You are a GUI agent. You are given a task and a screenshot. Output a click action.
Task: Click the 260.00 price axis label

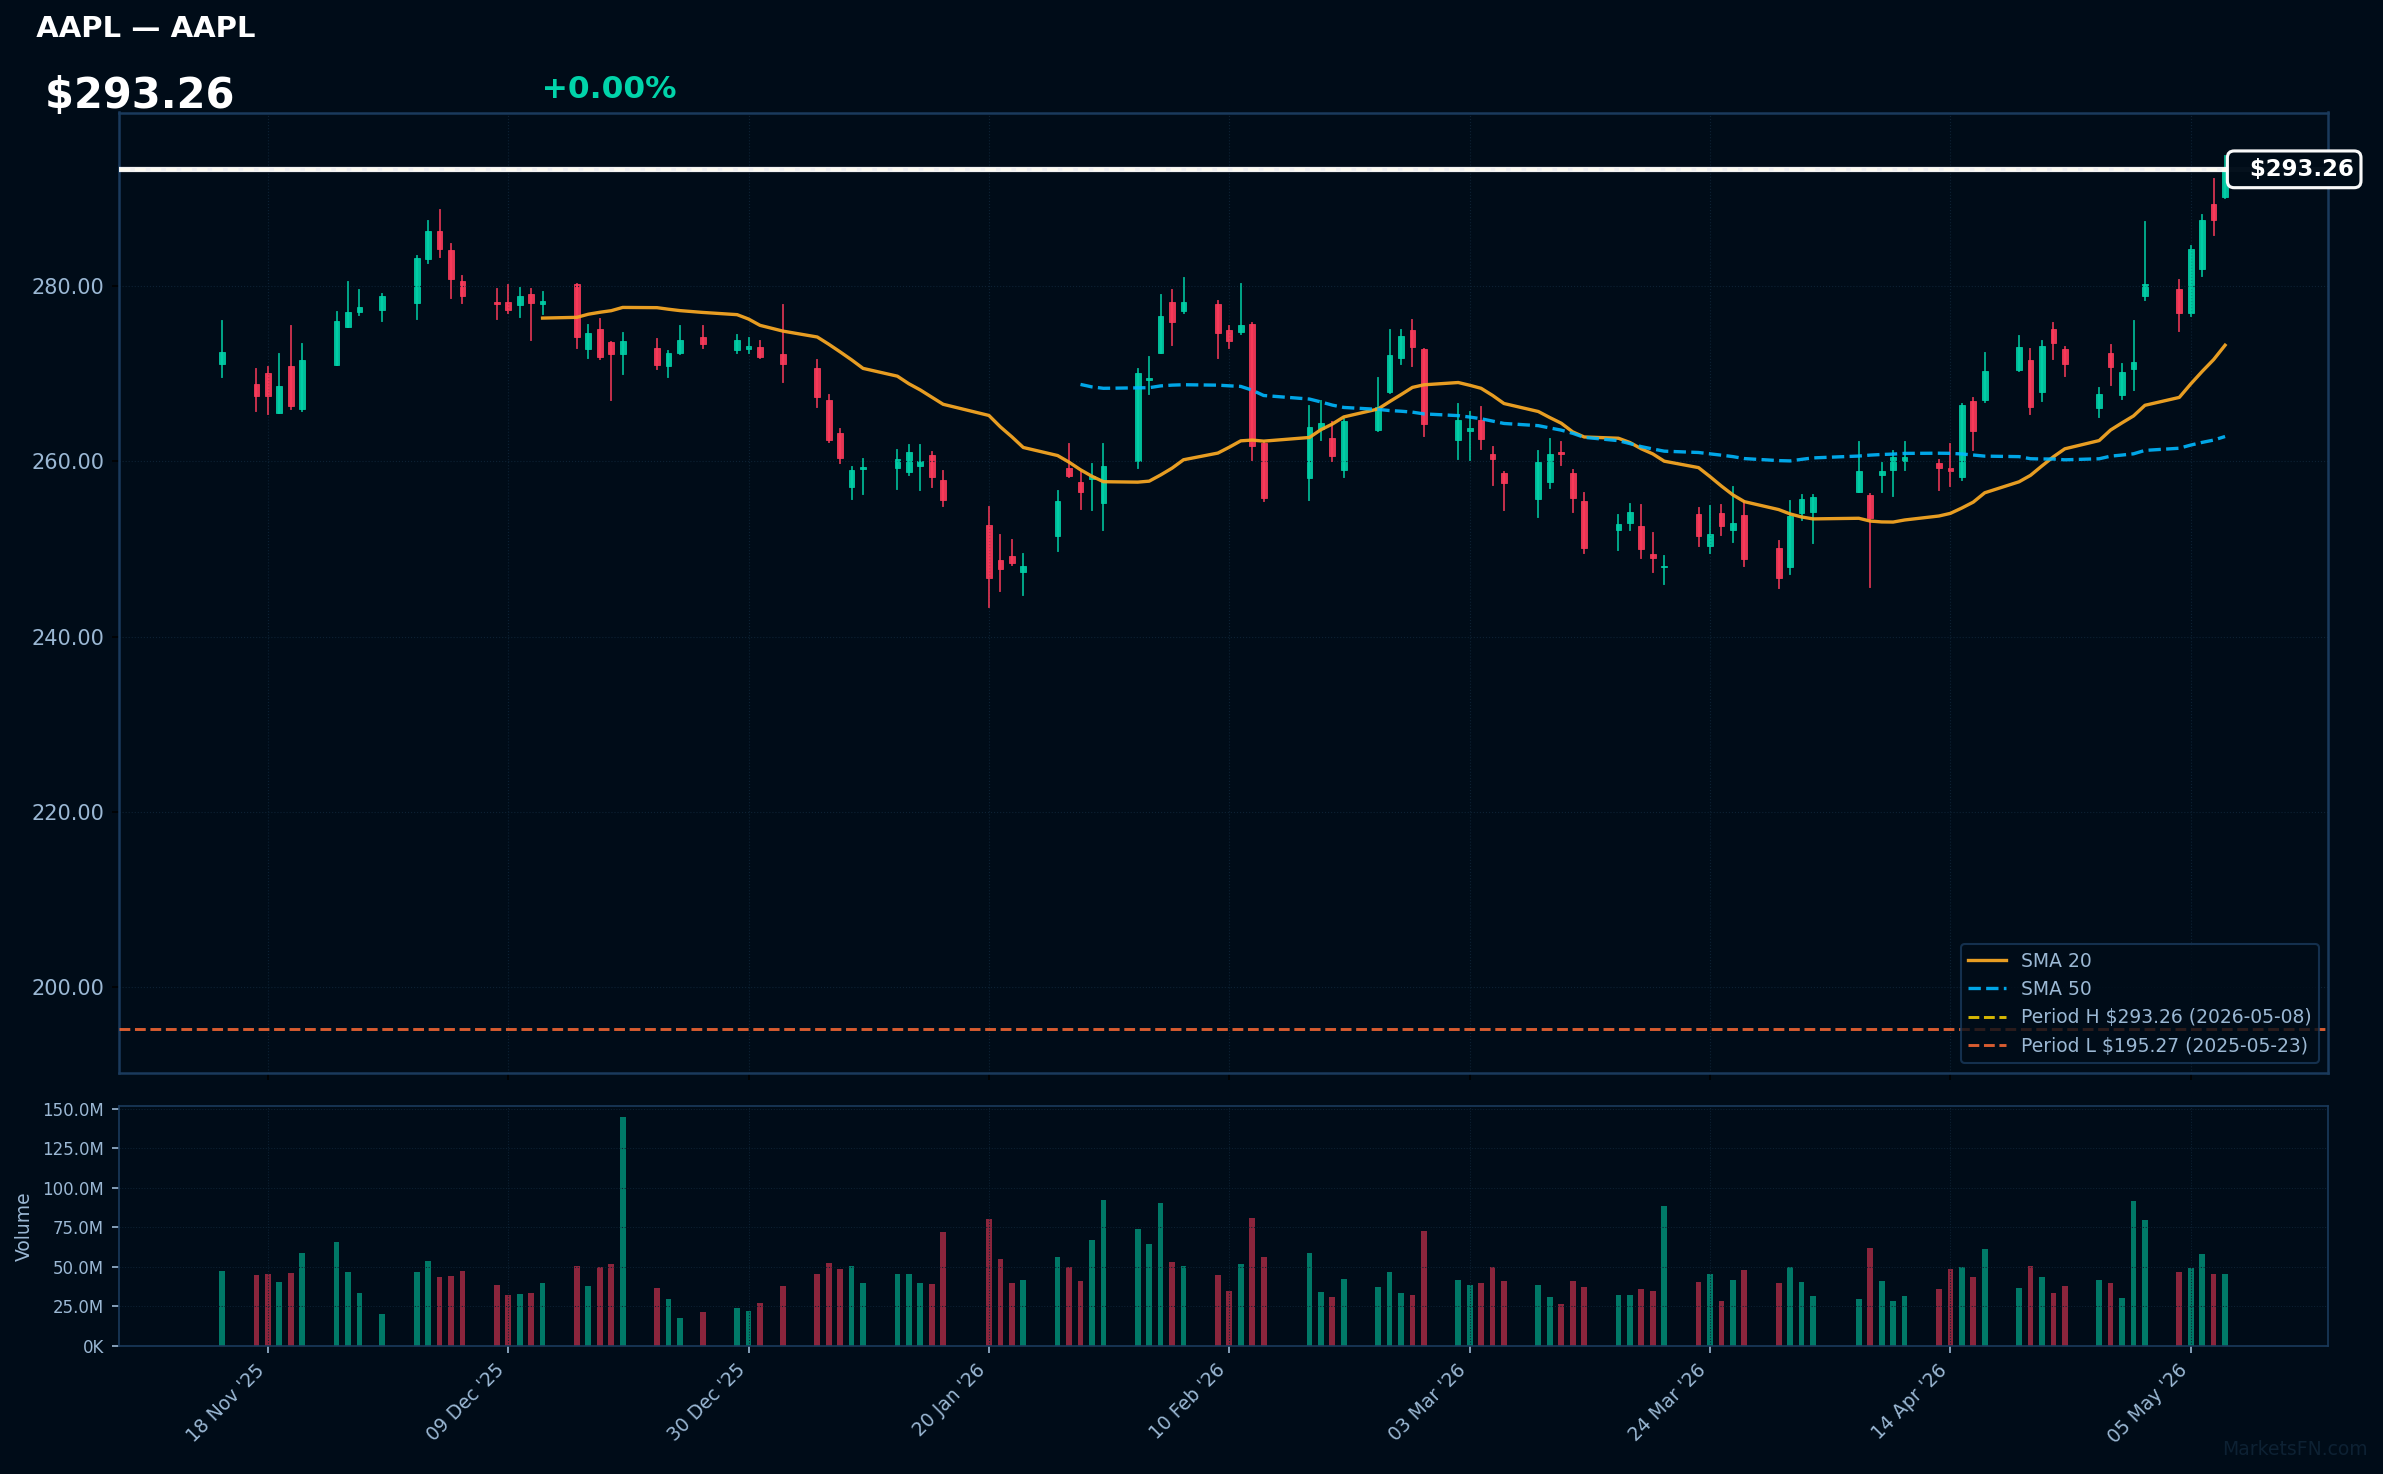pos(68,462)
